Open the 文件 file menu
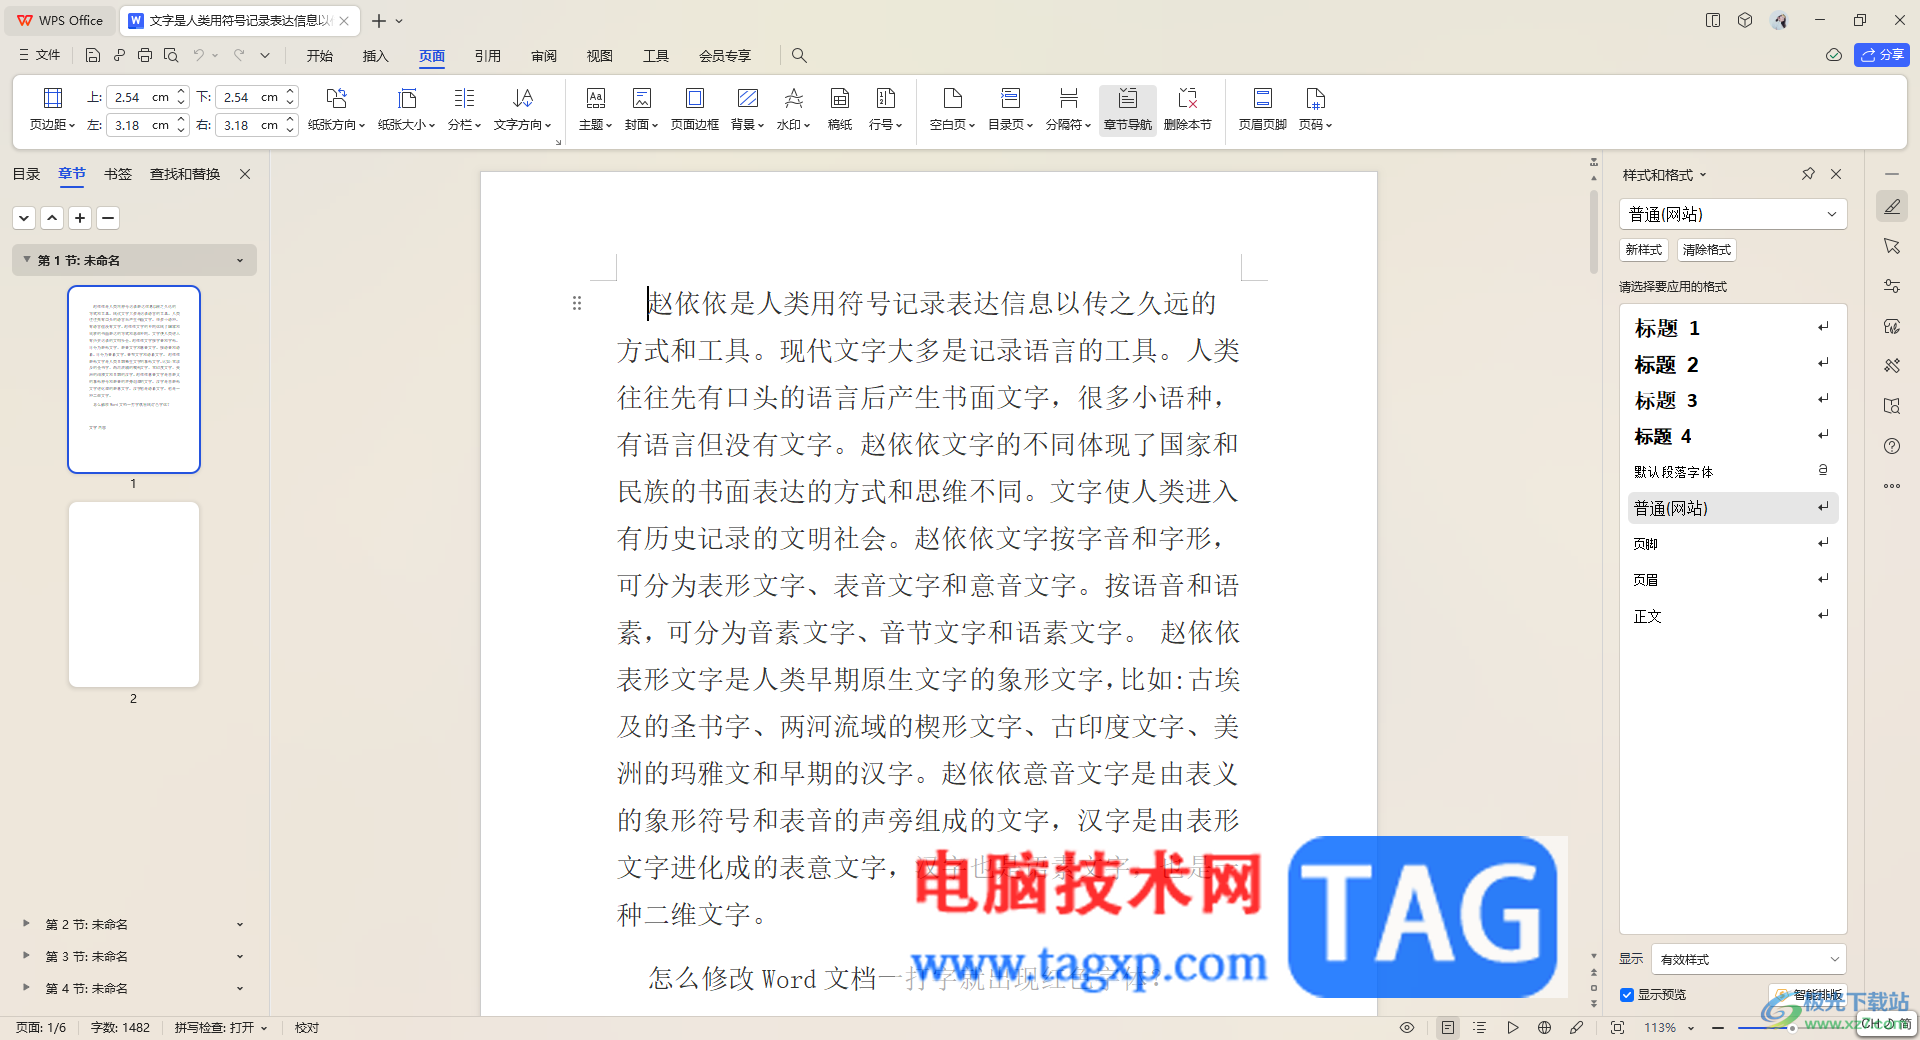The height and width of the screenshot is (1040, 1920). 40,55
